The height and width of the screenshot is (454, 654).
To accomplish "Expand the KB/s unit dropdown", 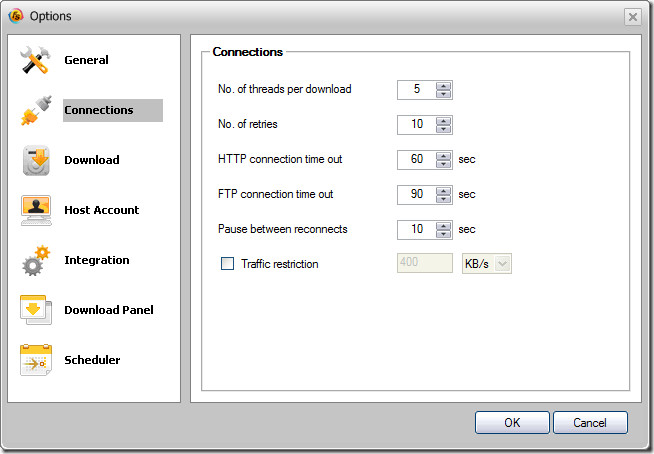I will click(503, 264).
